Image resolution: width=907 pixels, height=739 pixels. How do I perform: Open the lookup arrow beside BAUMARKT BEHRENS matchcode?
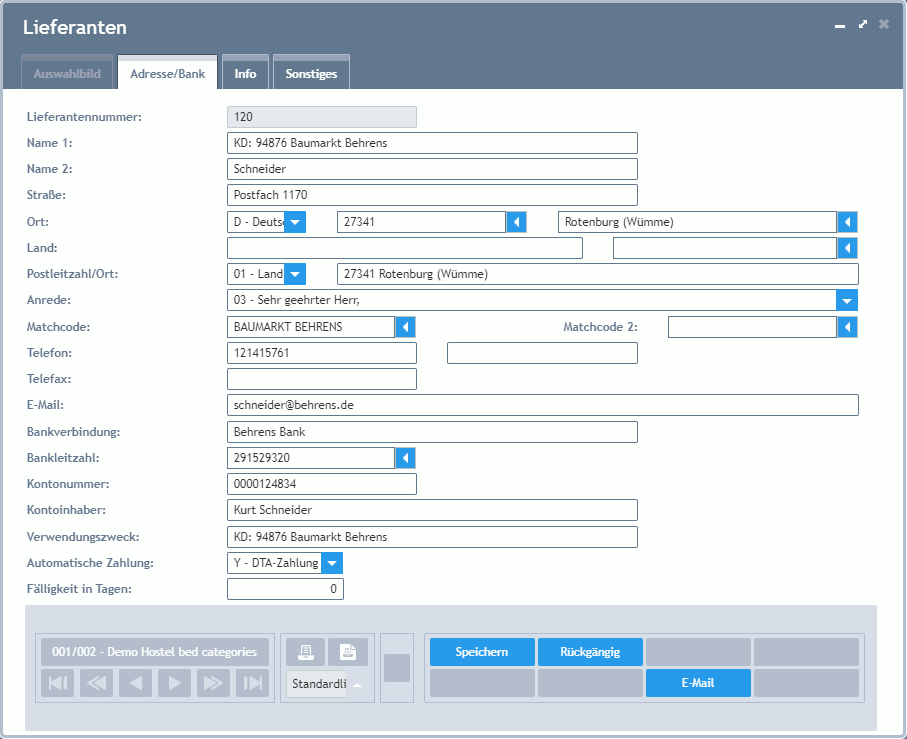point(405,327)
